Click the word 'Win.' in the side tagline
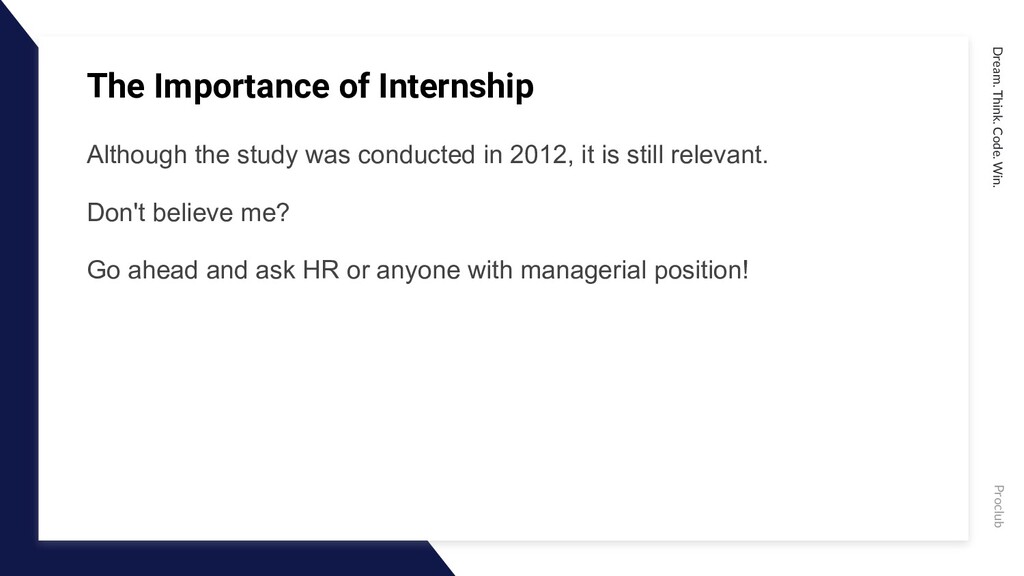 pyautogui.click(x=997, y=174)
